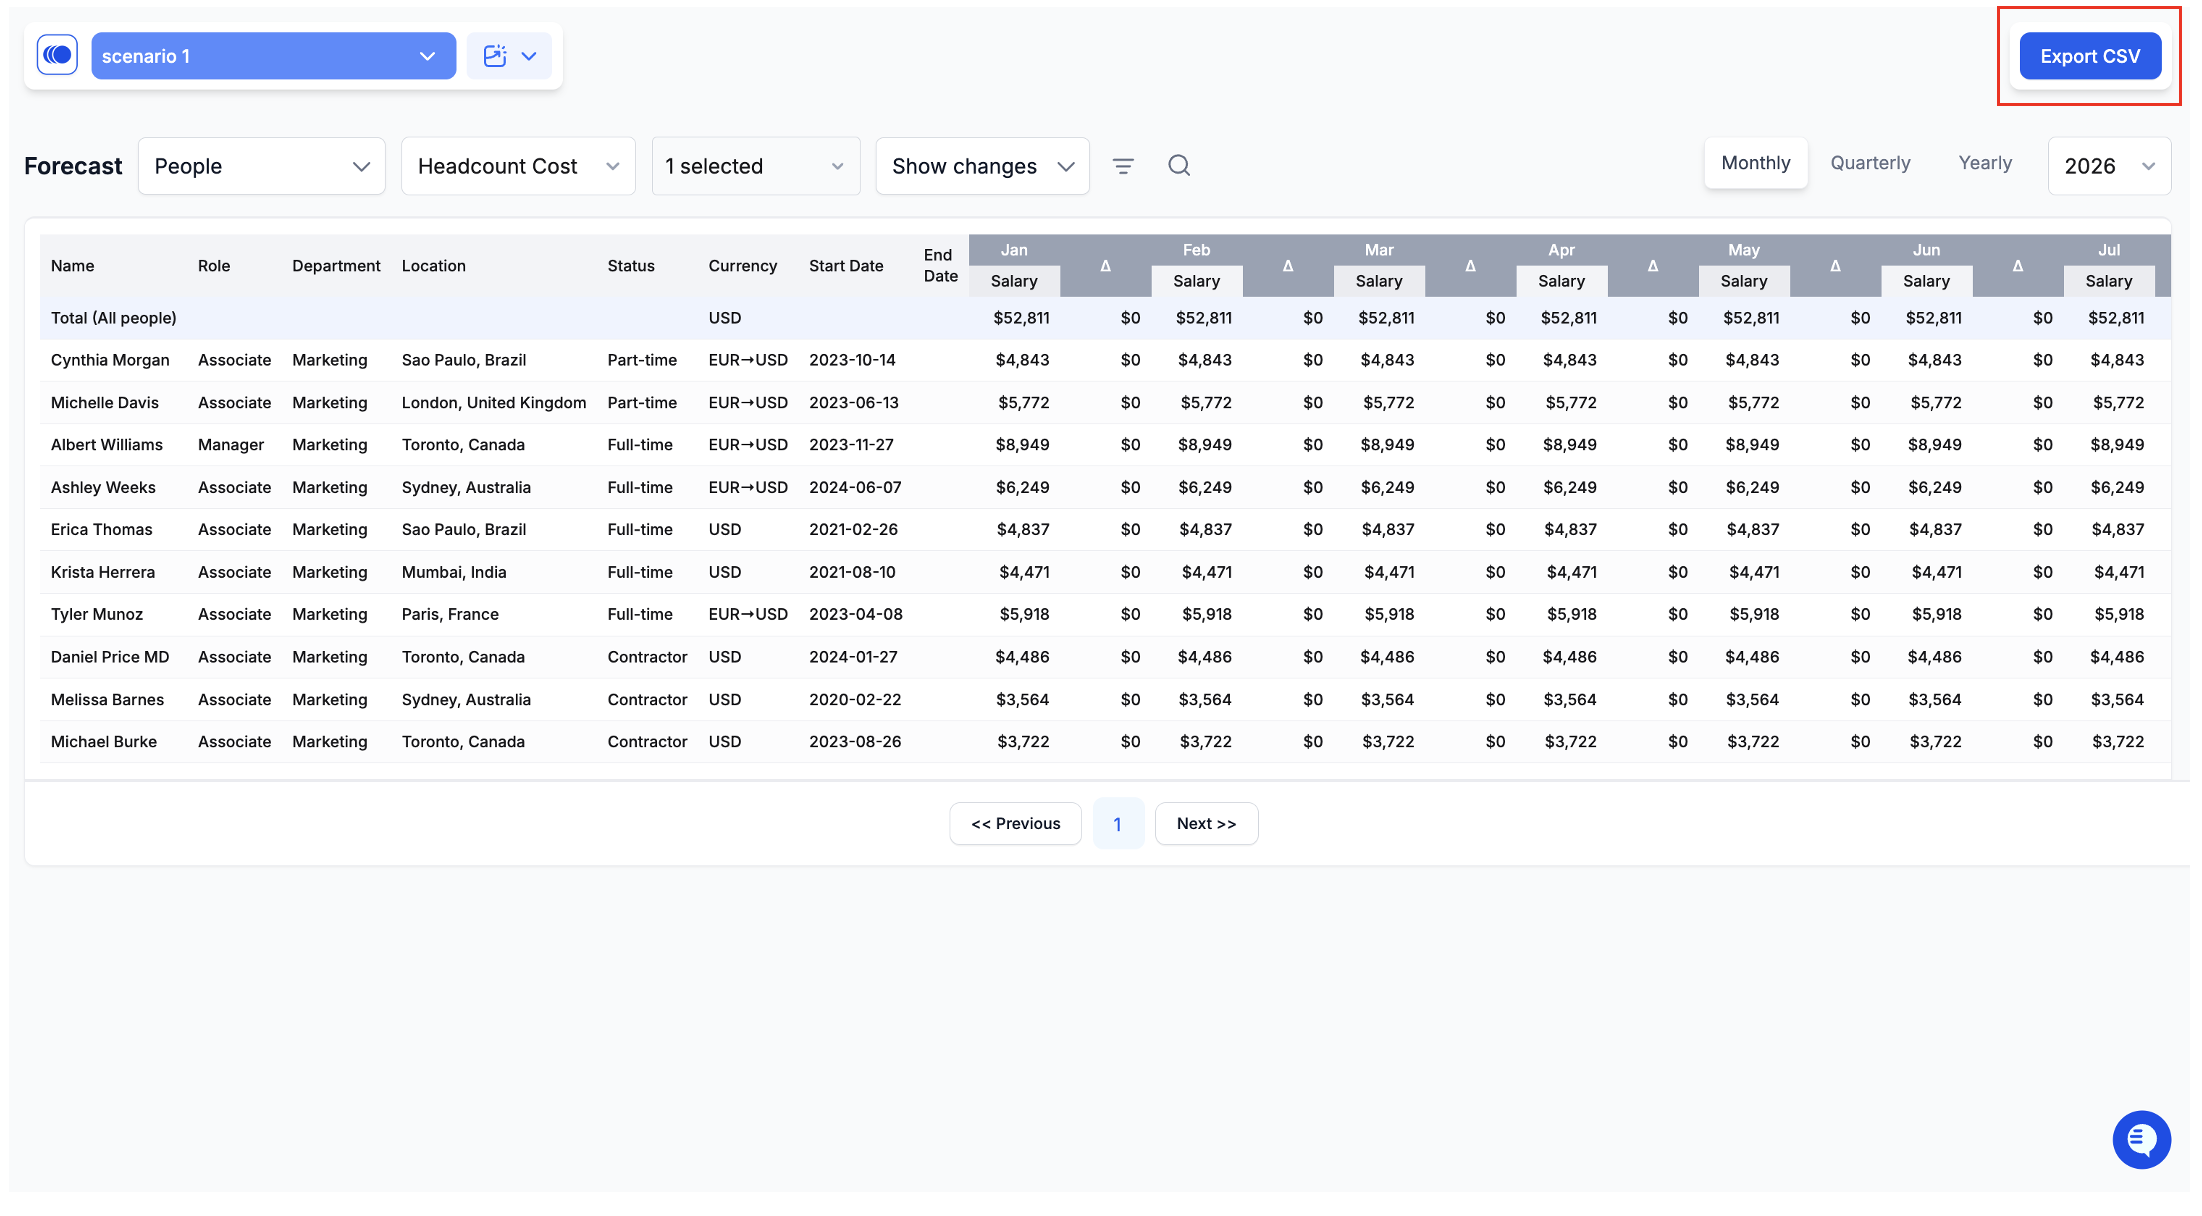
Task: Expand the Show changes dropdown
Action: [x=981, y=166]
